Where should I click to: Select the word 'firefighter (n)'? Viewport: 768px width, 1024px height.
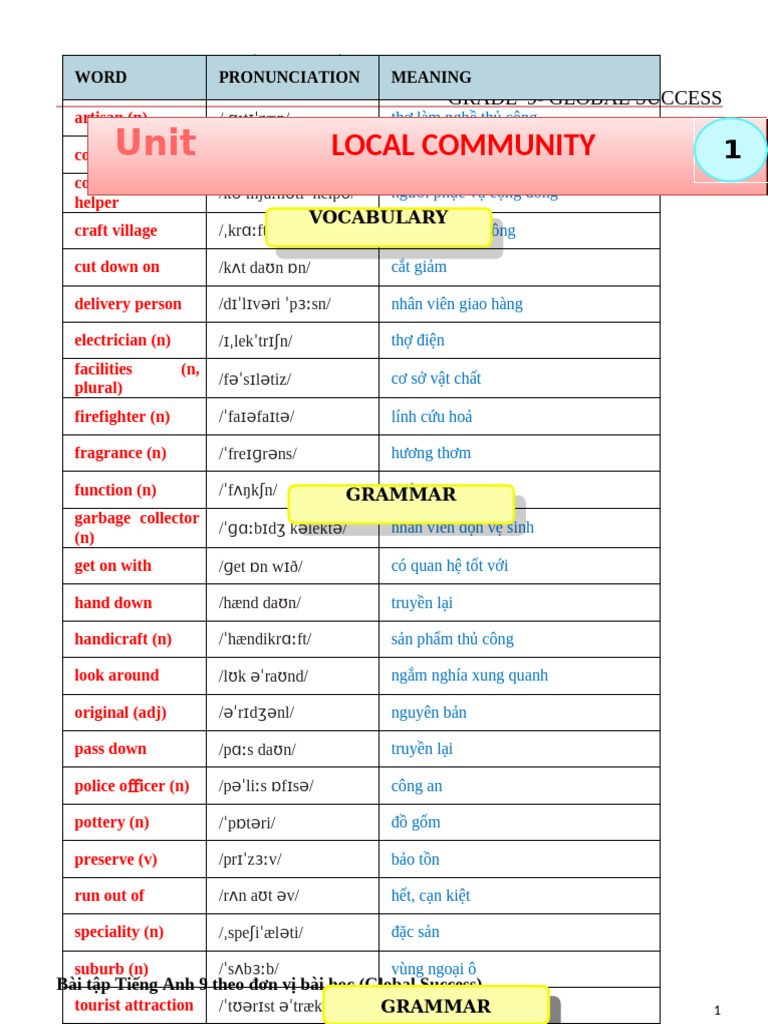(122, 417)
